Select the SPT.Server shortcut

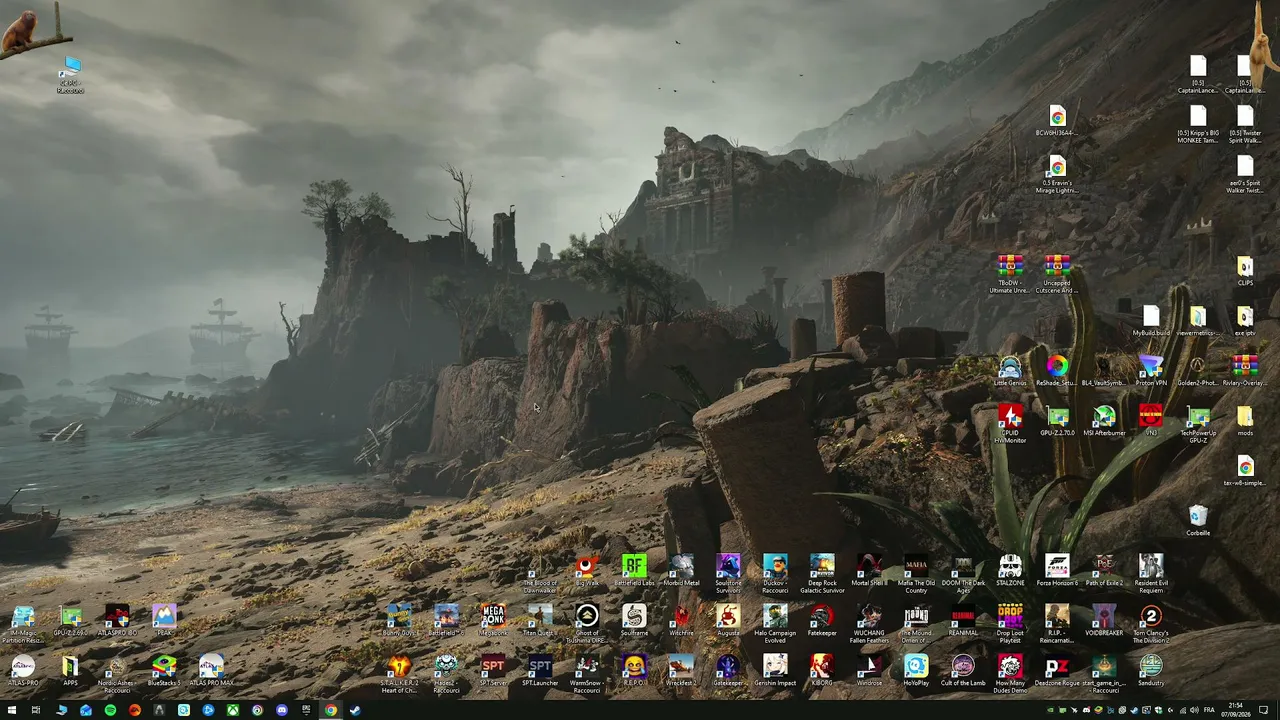[493, 671]
